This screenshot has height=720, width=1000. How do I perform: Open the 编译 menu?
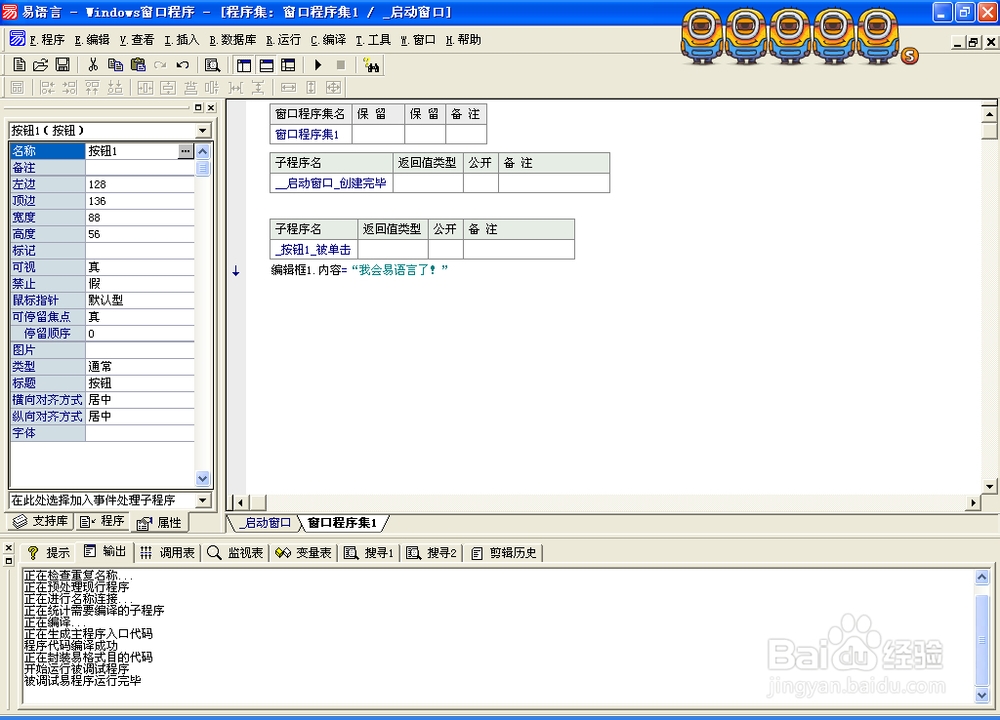[328, 40]
